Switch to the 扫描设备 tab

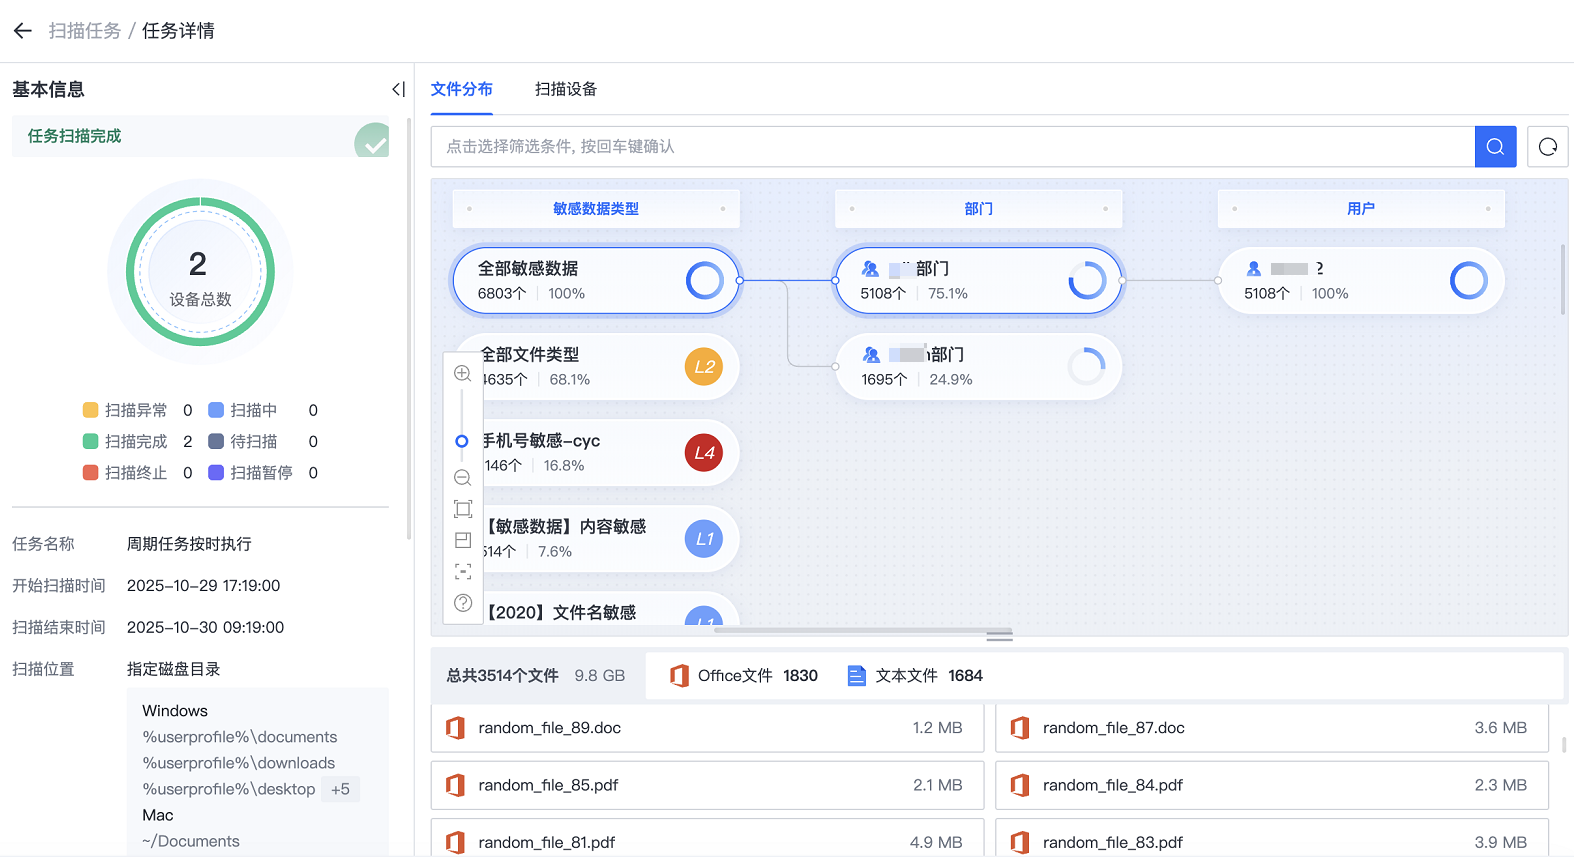pyautogui.click(x=566, y=89)
